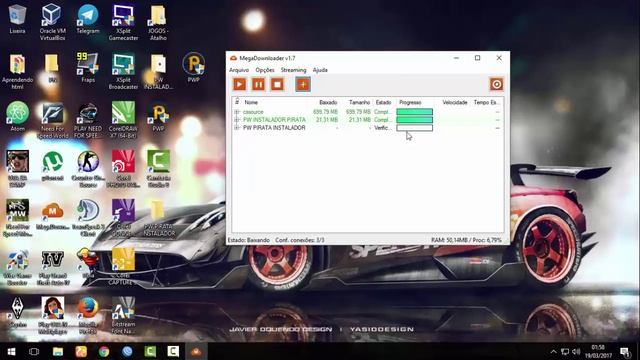Select the Aprendendo html folder
Screen dimensions: 640x360
17,71
